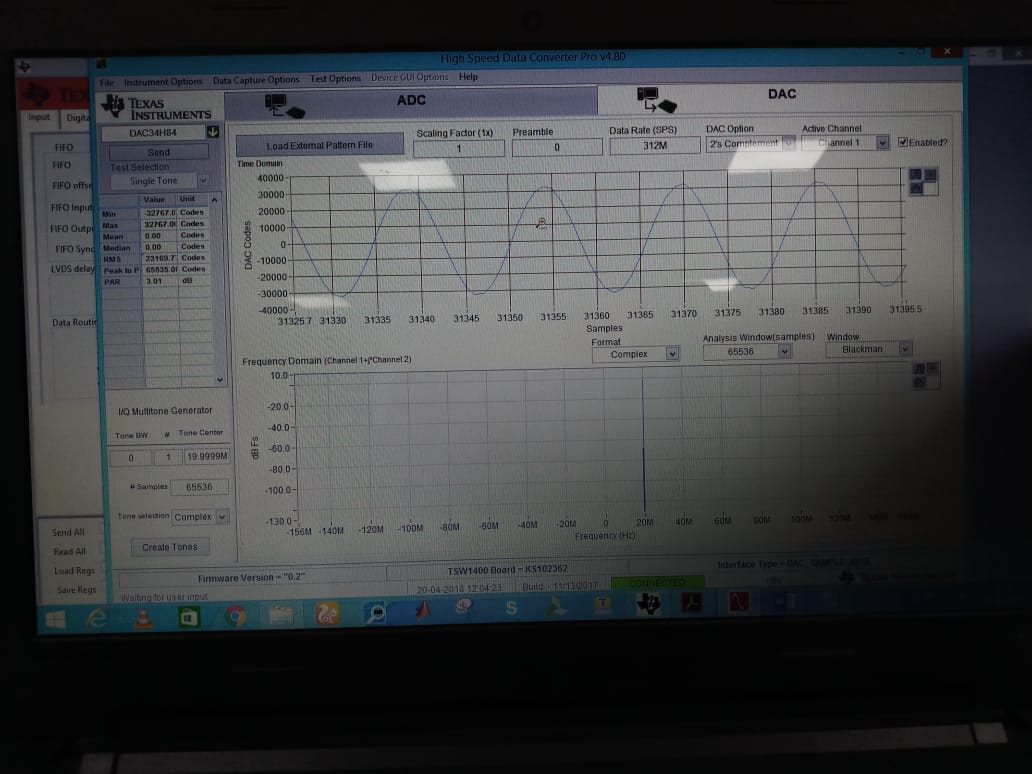Open the File menu
1032x774 pixels.
click(107, 83)
